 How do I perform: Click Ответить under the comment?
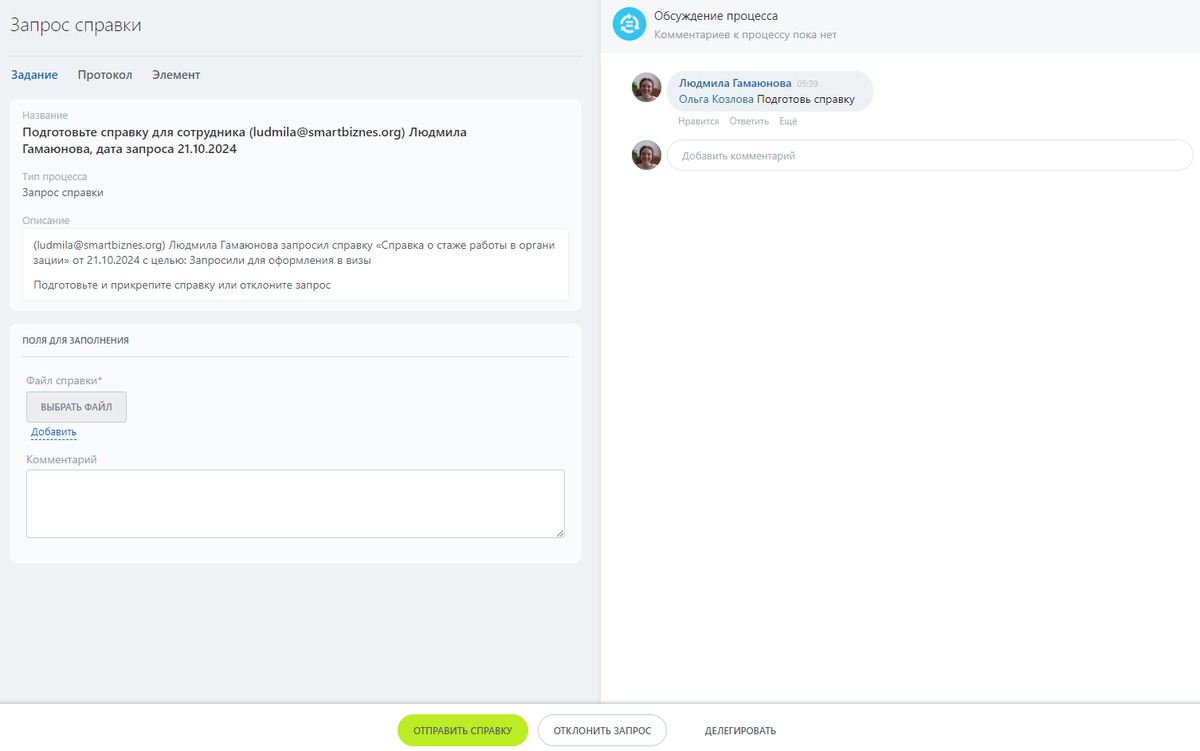(x=749, y=121)
